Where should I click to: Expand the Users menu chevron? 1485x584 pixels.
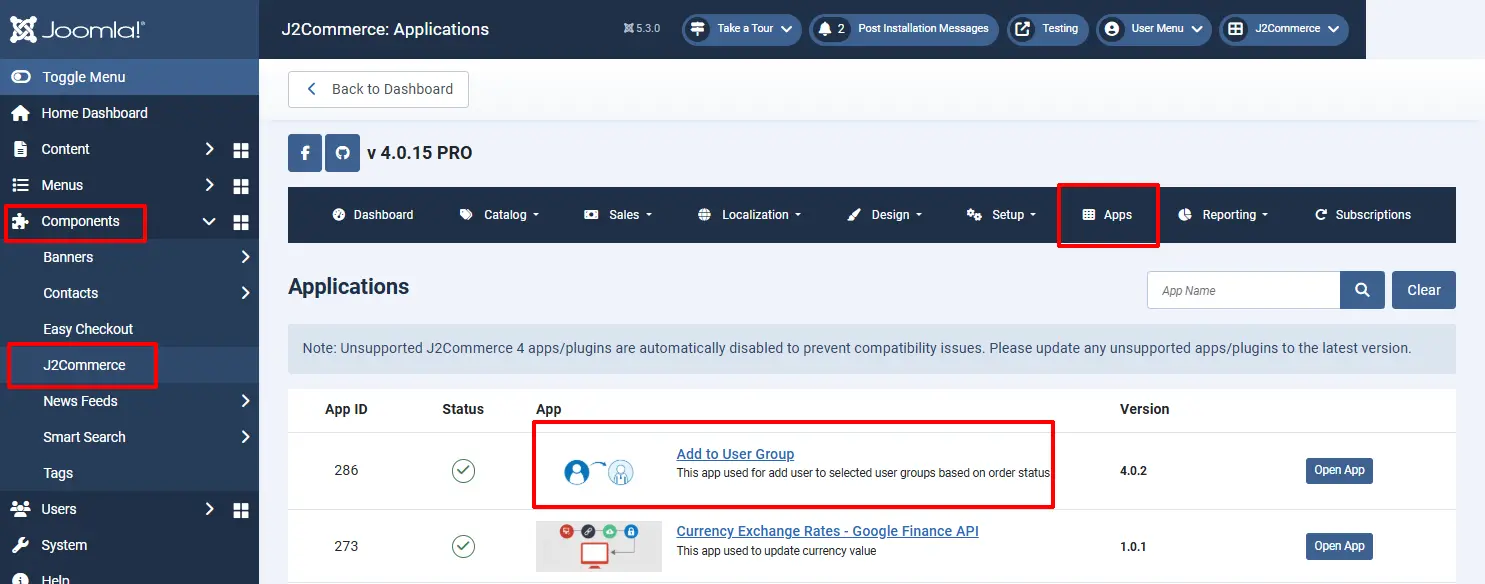tap(209, 509)
